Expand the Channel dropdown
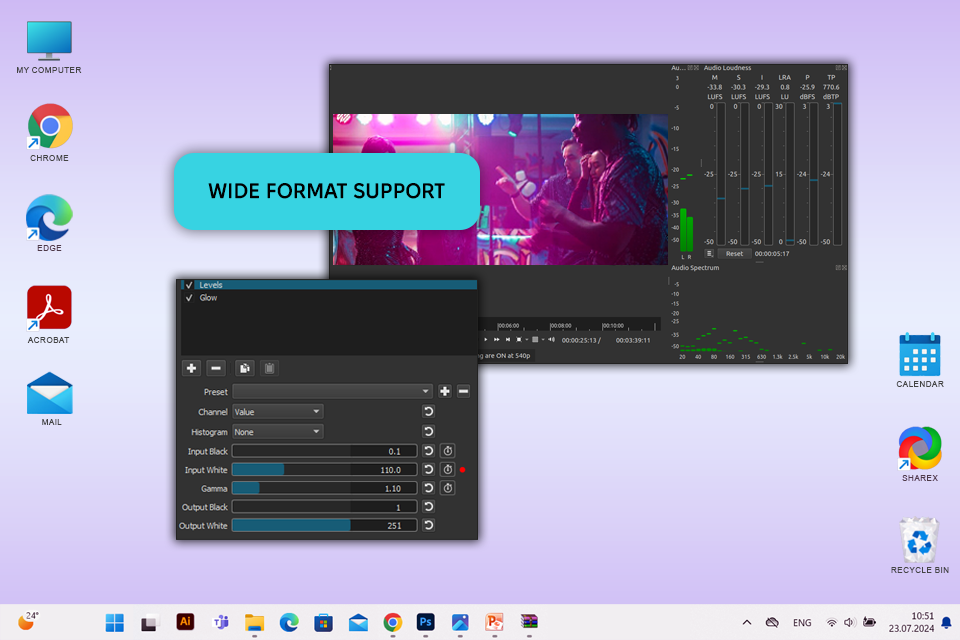Image resolution: width=960 pixels, height=640 pixels. tap(278, 411)
